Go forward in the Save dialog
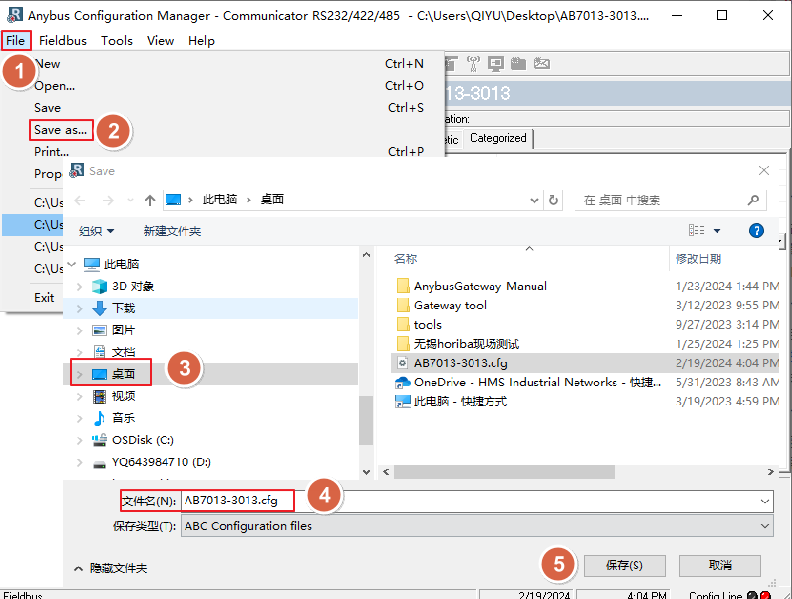The width and height of the screenshot is (792, 599). click(x=108, y=201)
